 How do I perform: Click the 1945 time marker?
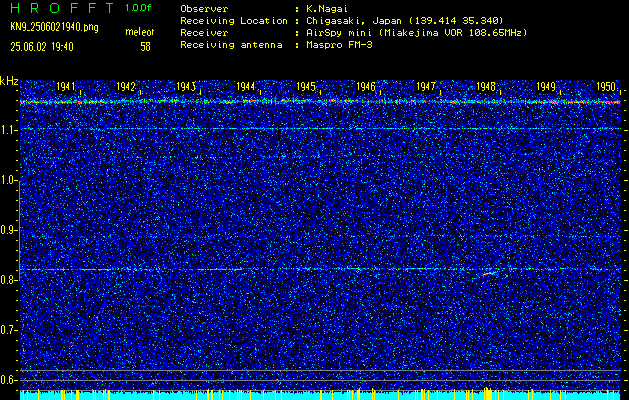coord(306,87)
